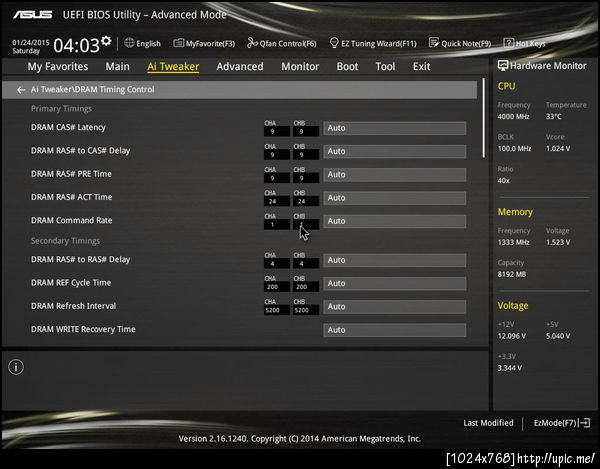The width and height of the screenshot is (600, 469).
Task: Click CHA value 200 for REF Cycle Time
Action: (277, 287)
